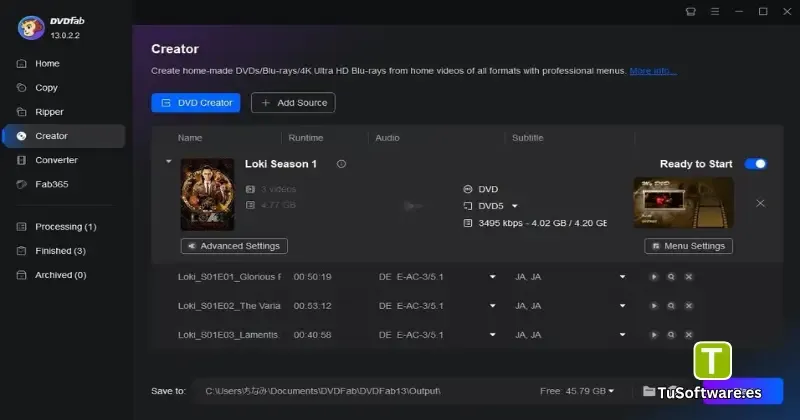Click the 00:53:12 runtime value
Viewport: 800px width, 420px height.
click(312, 306)
